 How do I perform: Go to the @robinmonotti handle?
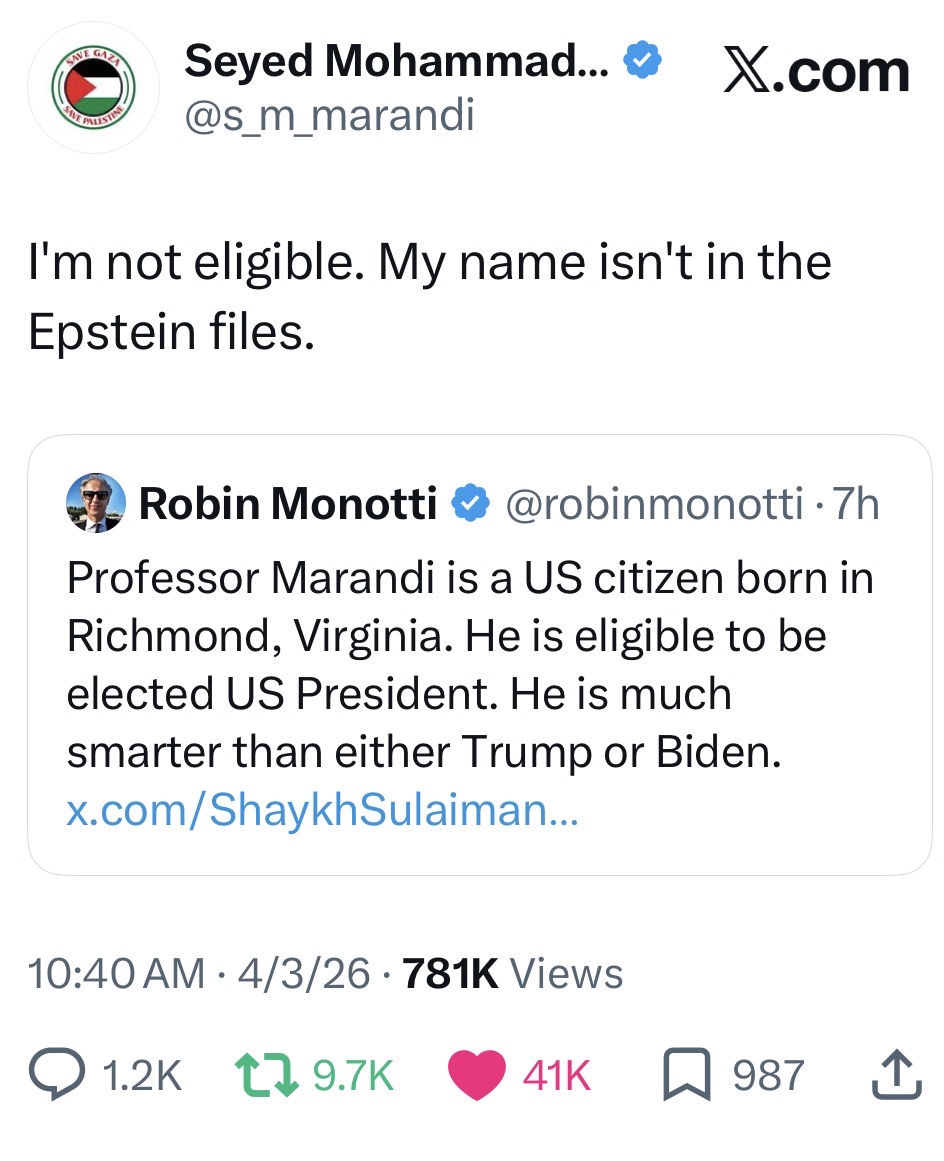tap(654, 504)
